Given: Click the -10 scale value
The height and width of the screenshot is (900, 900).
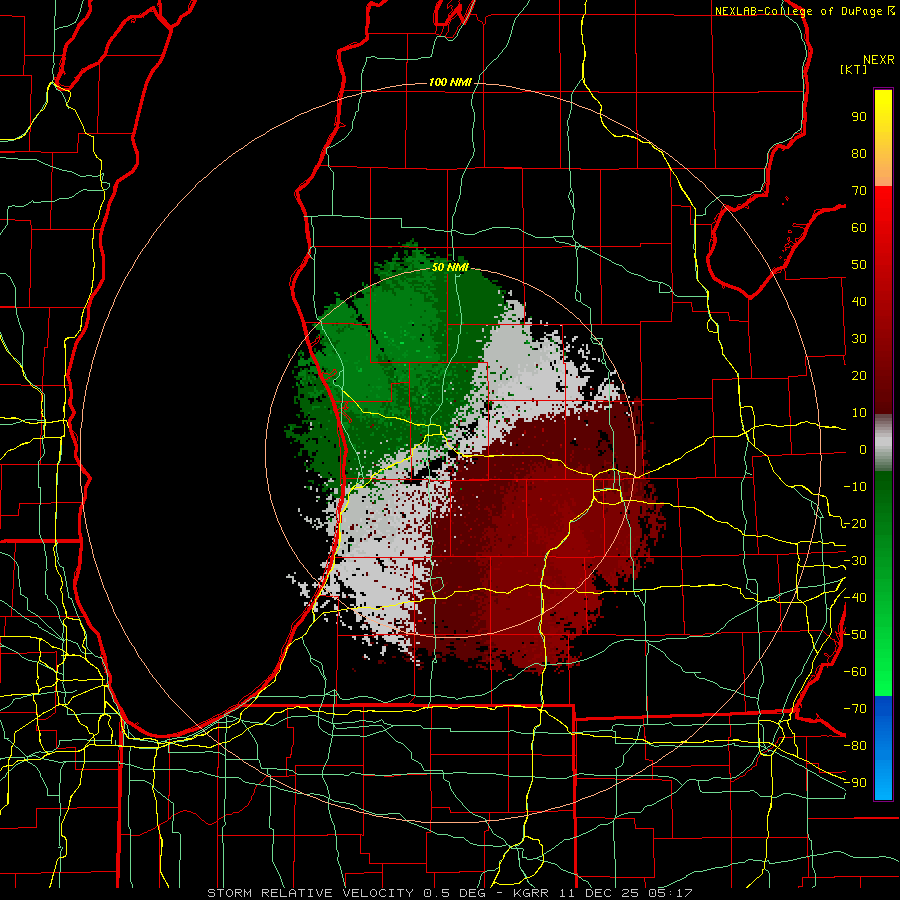Looking at the screenshot, I should point(855,487).
